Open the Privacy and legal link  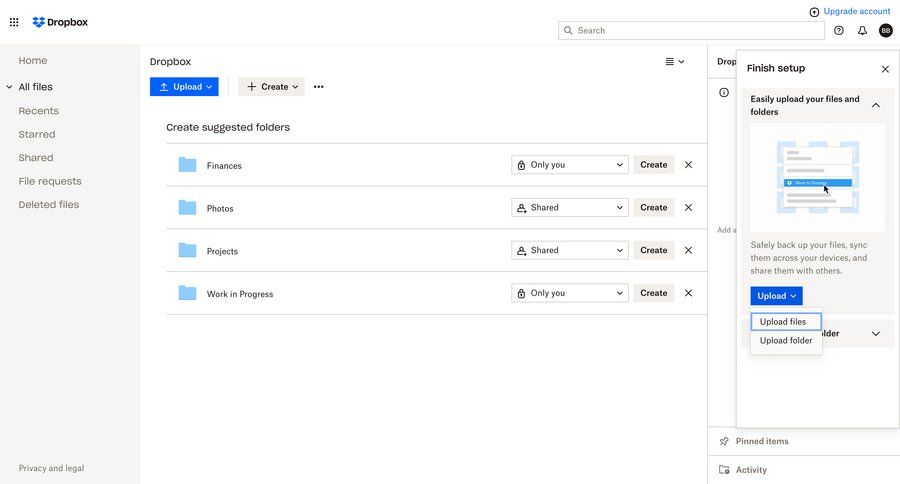[51, 468]
